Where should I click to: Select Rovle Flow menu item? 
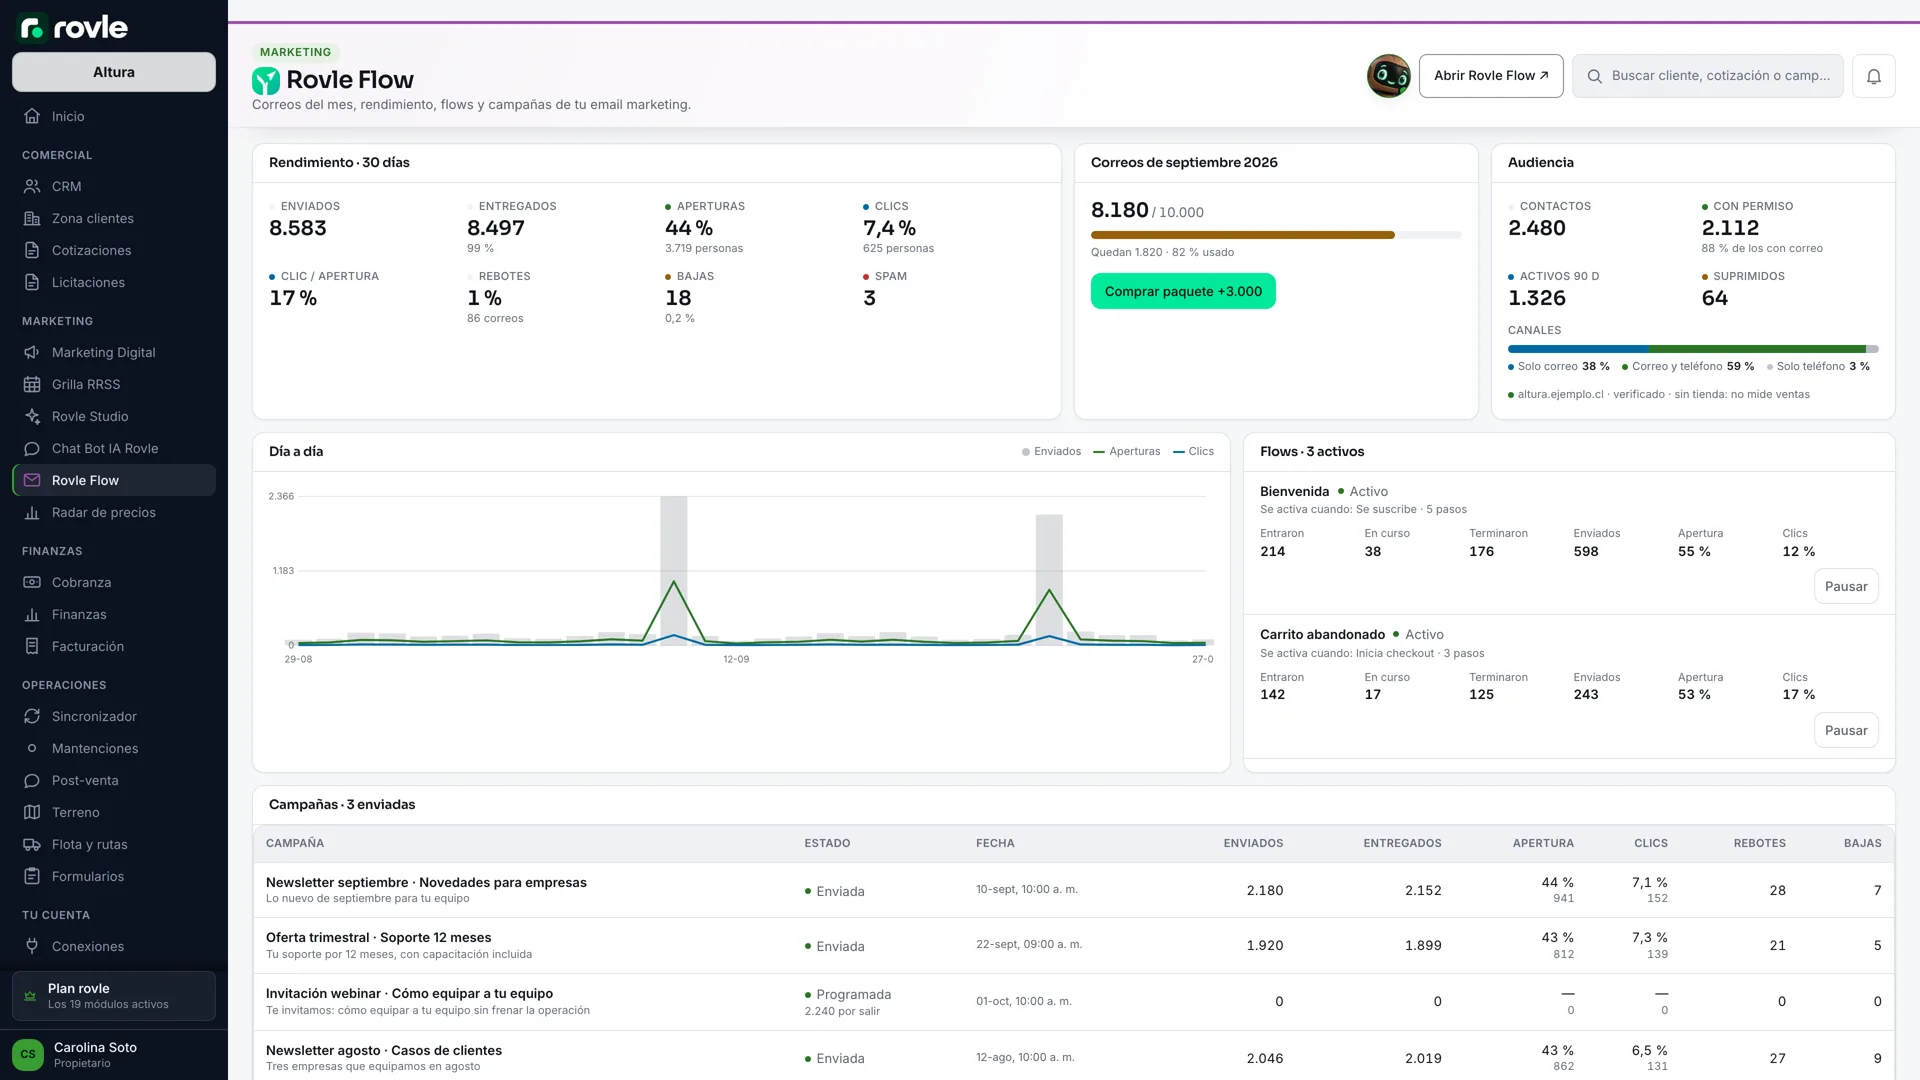click(x=114, y=480)
